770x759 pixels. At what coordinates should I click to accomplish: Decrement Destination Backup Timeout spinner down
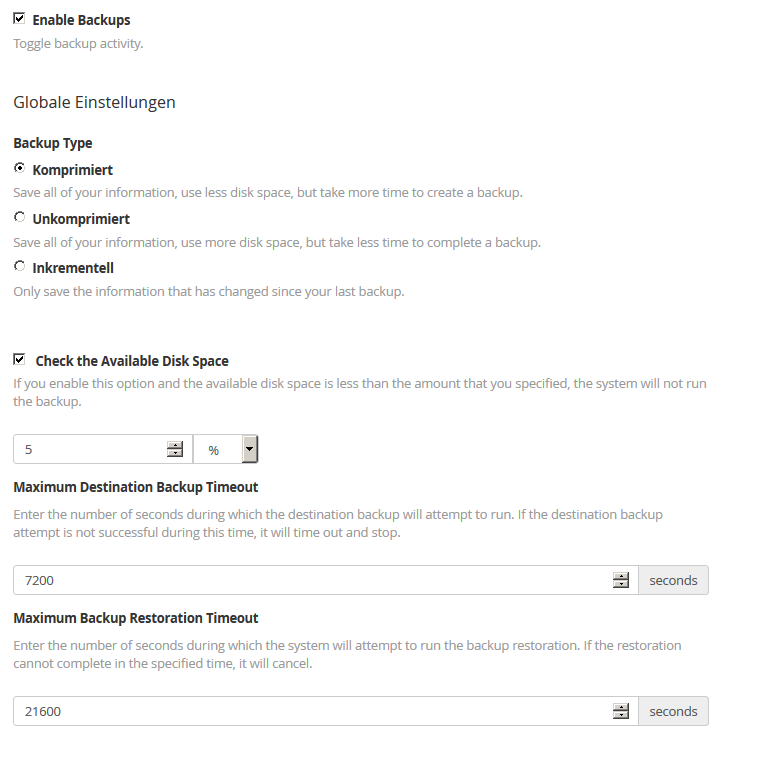[621, 584]
